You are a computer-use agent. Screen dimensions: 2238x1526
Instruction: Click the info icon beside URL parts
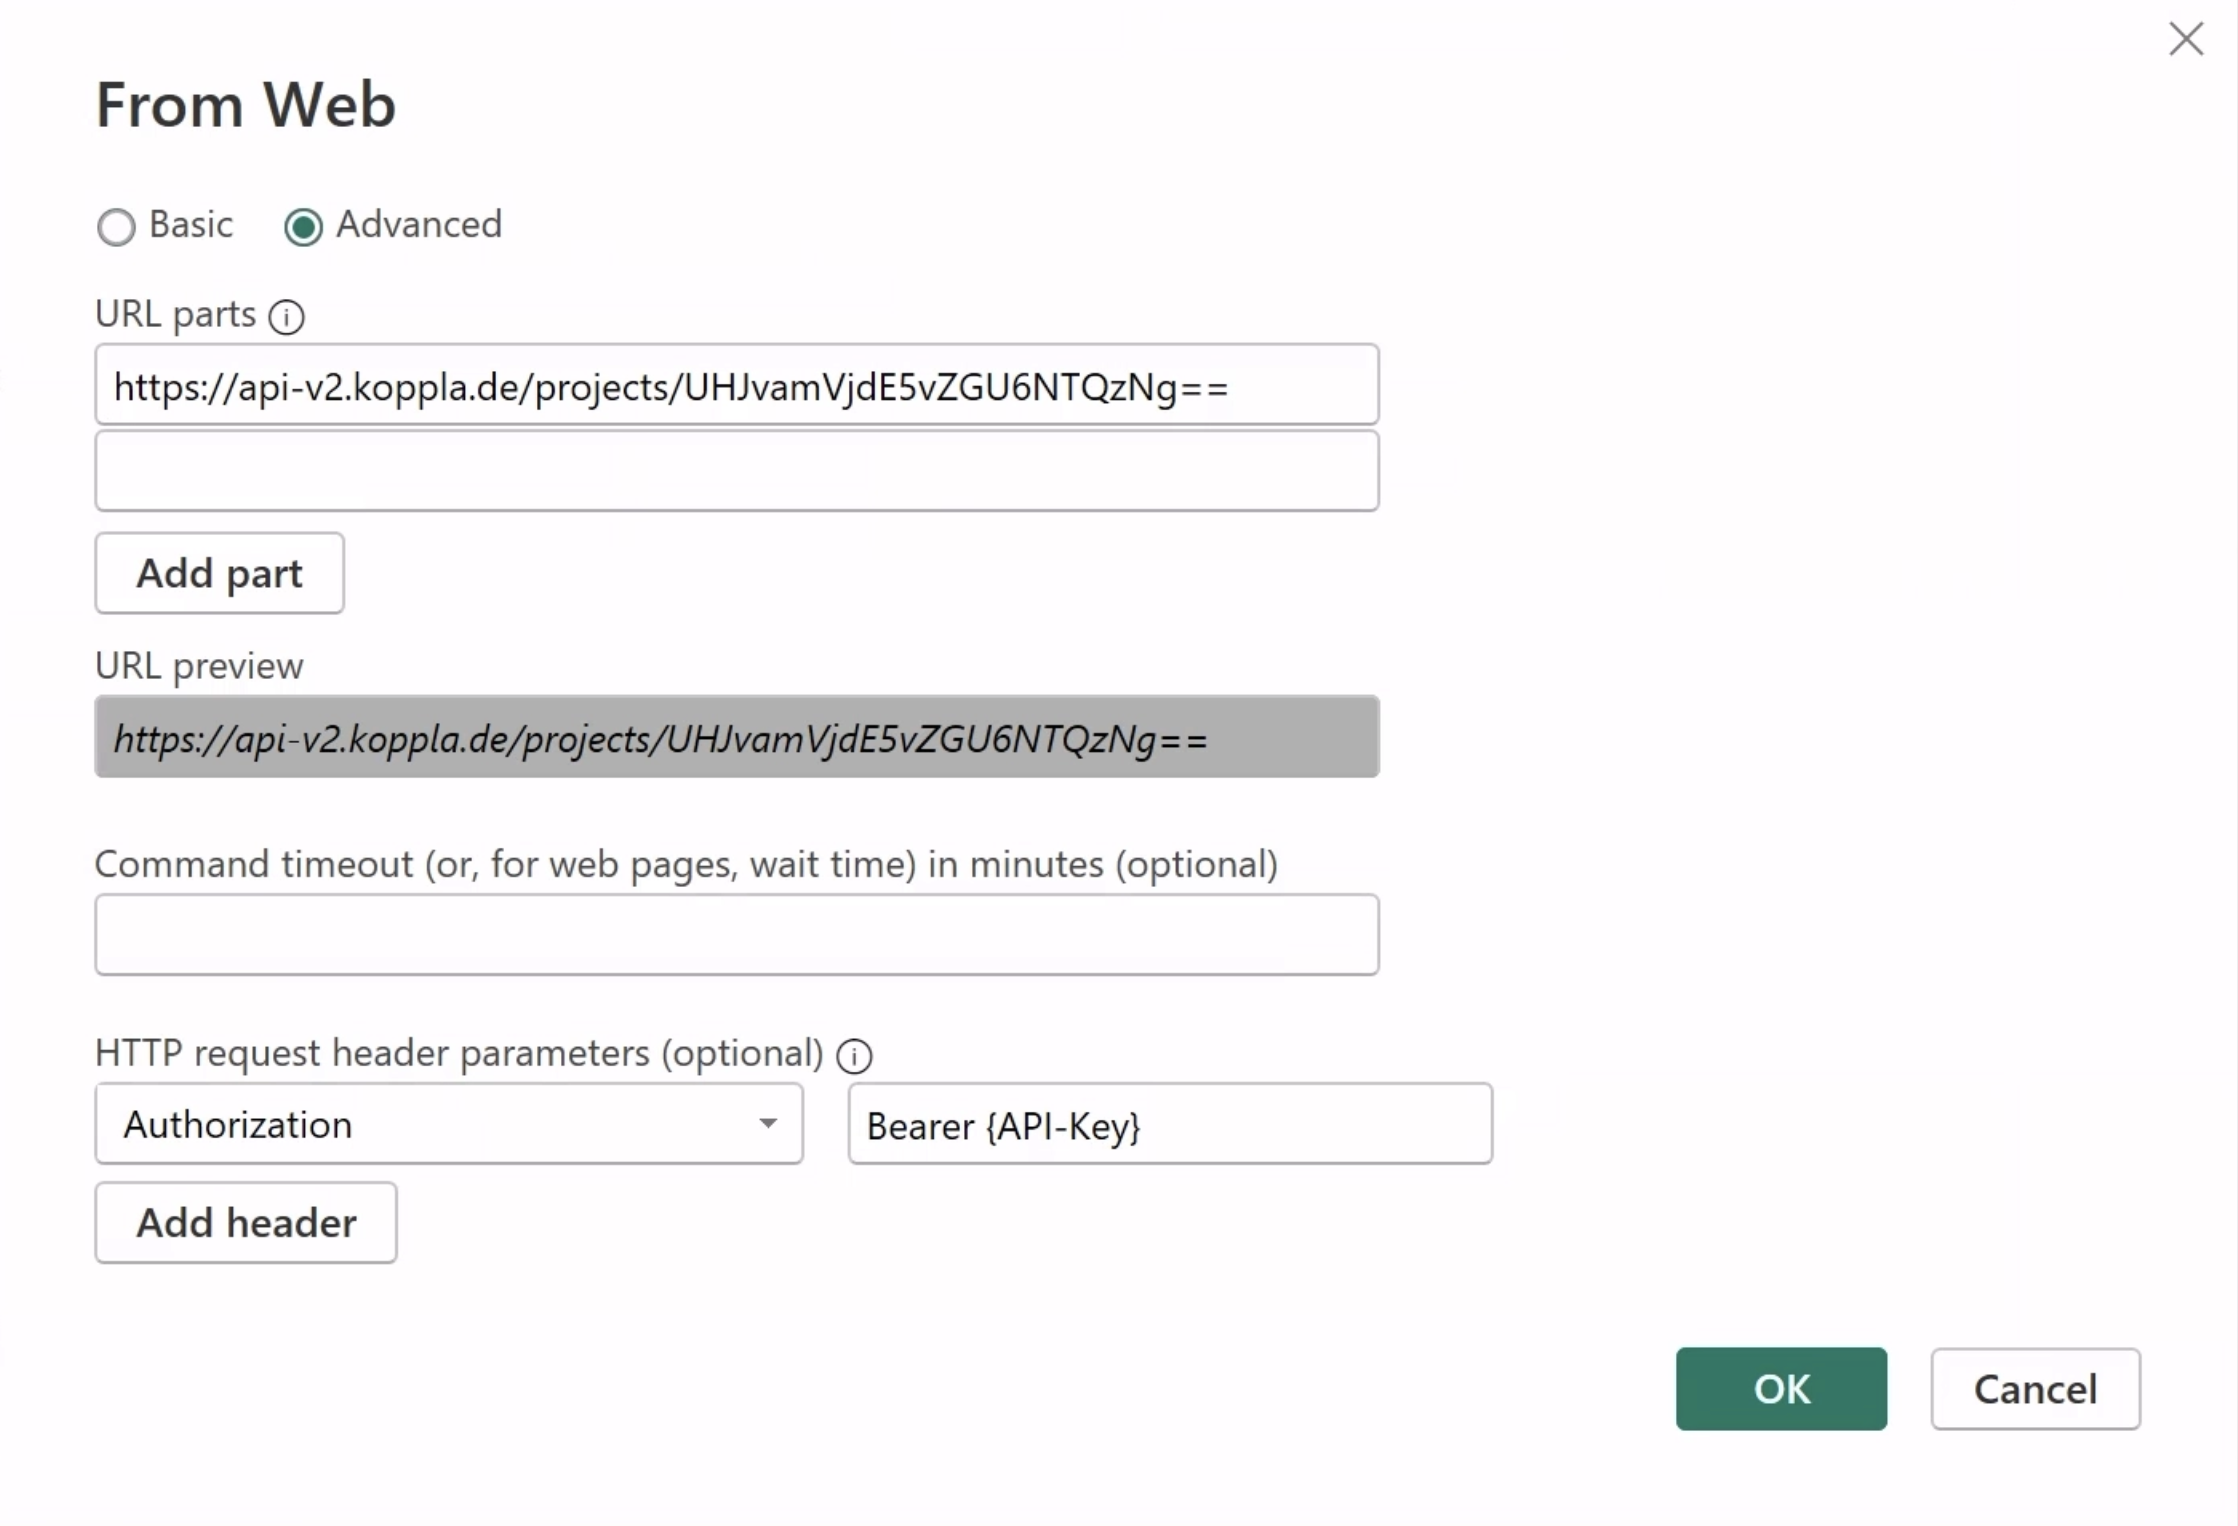(286, 317)
